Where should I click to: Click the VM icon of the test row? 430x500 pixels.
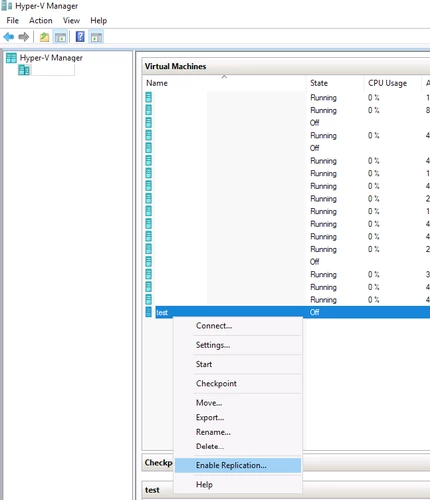click(x=149, y=312)
